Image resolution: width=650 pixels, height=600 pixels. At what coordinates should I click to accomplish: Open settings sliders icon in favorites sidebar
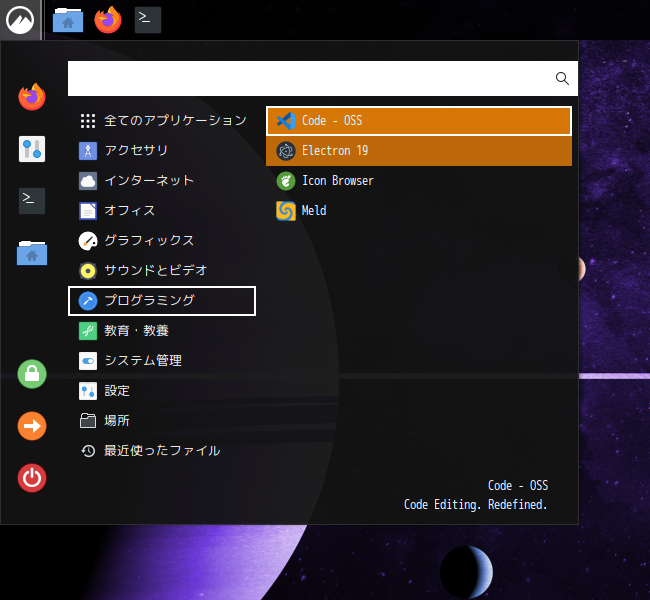[32, 149]
